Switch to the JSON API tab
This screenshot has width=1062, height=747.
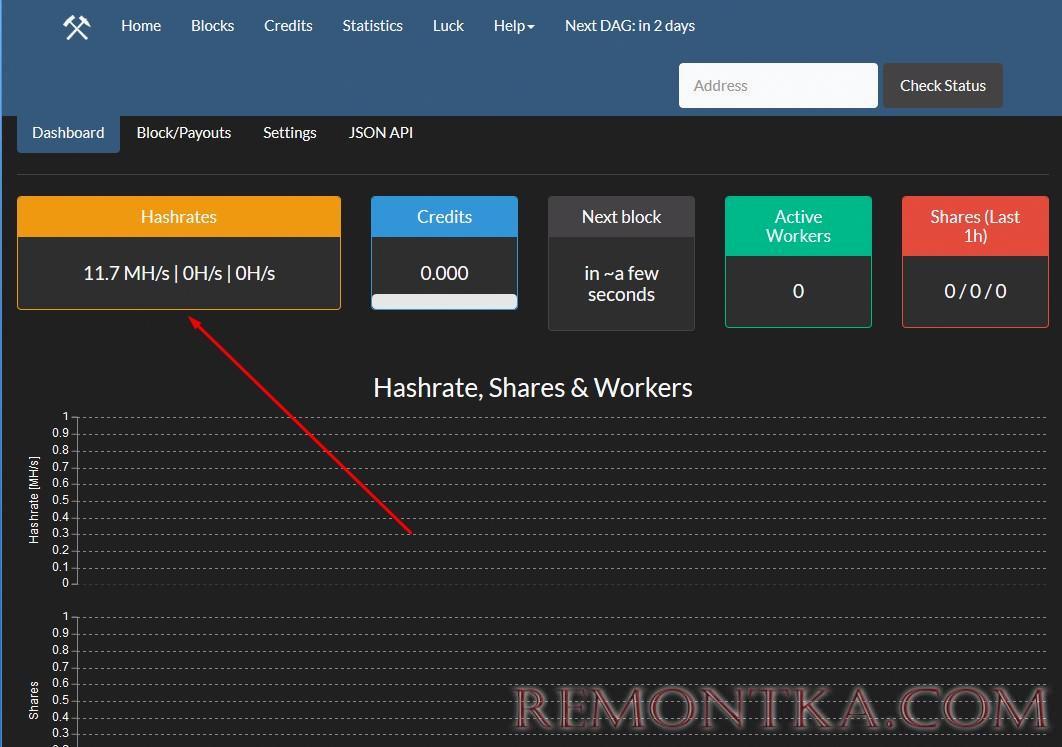pyautogui.click(x=380, y=133)
